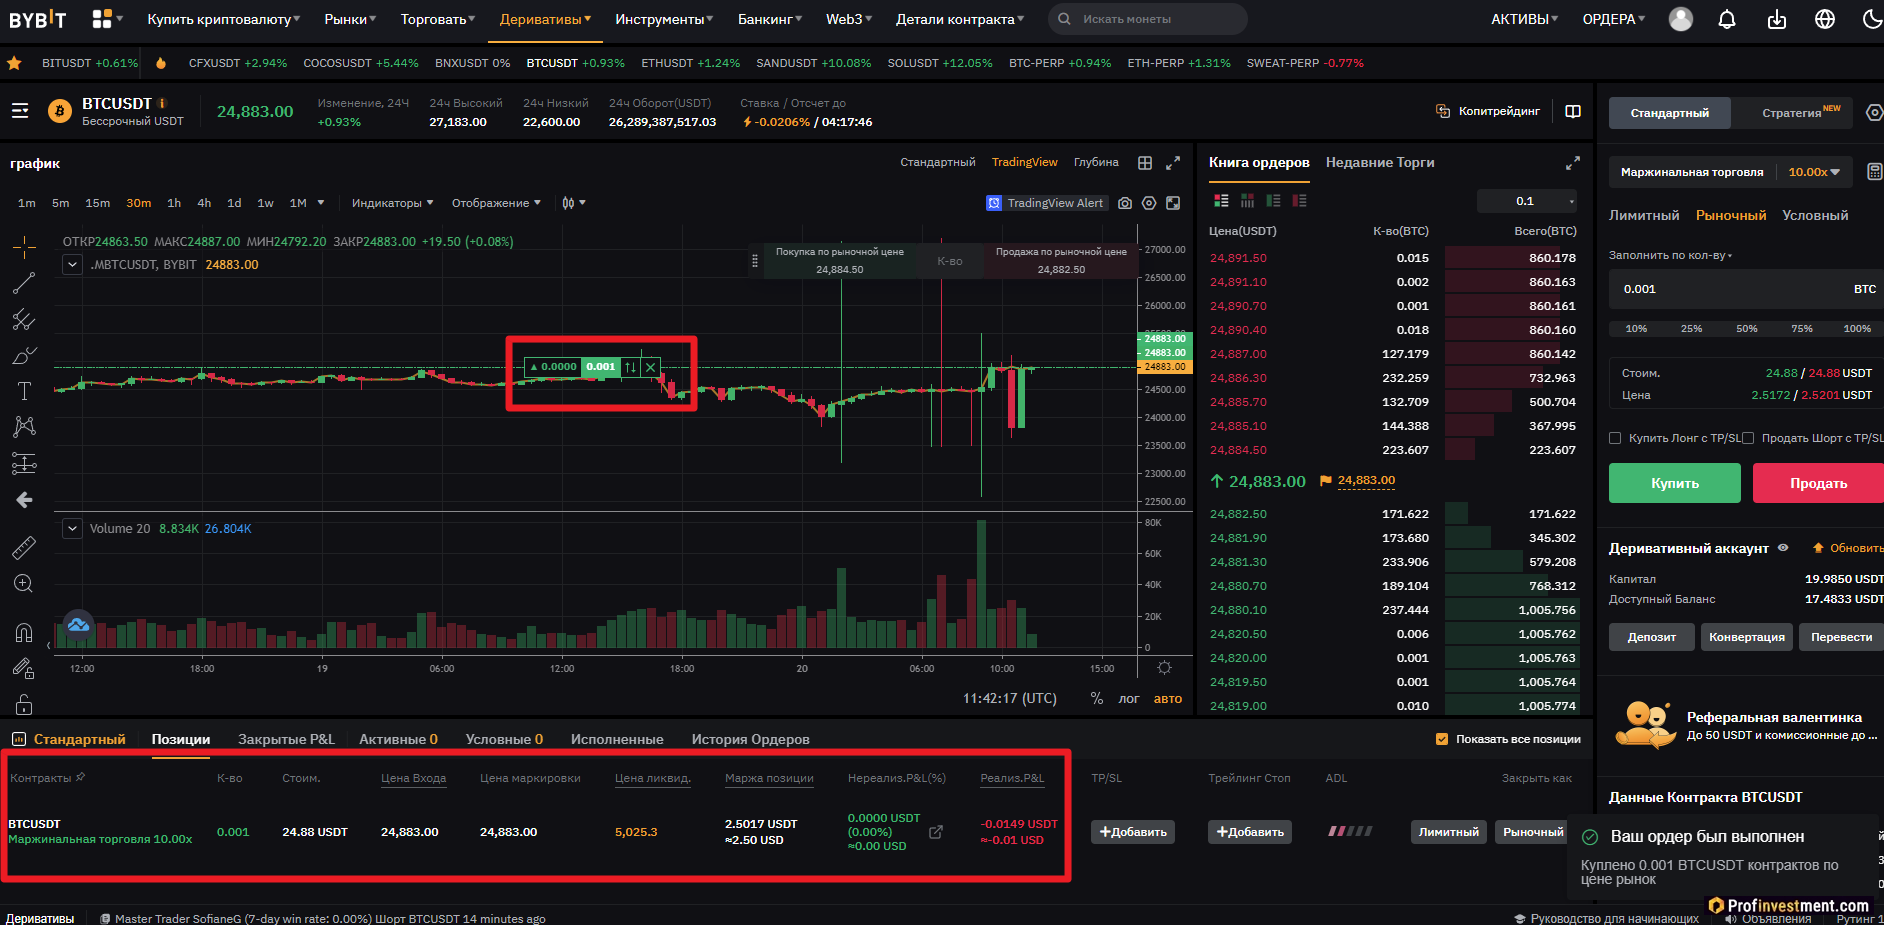This screenshot has height=925, width=1884.
Task: Open the Indicators dropdown
Action: [392, 203]
